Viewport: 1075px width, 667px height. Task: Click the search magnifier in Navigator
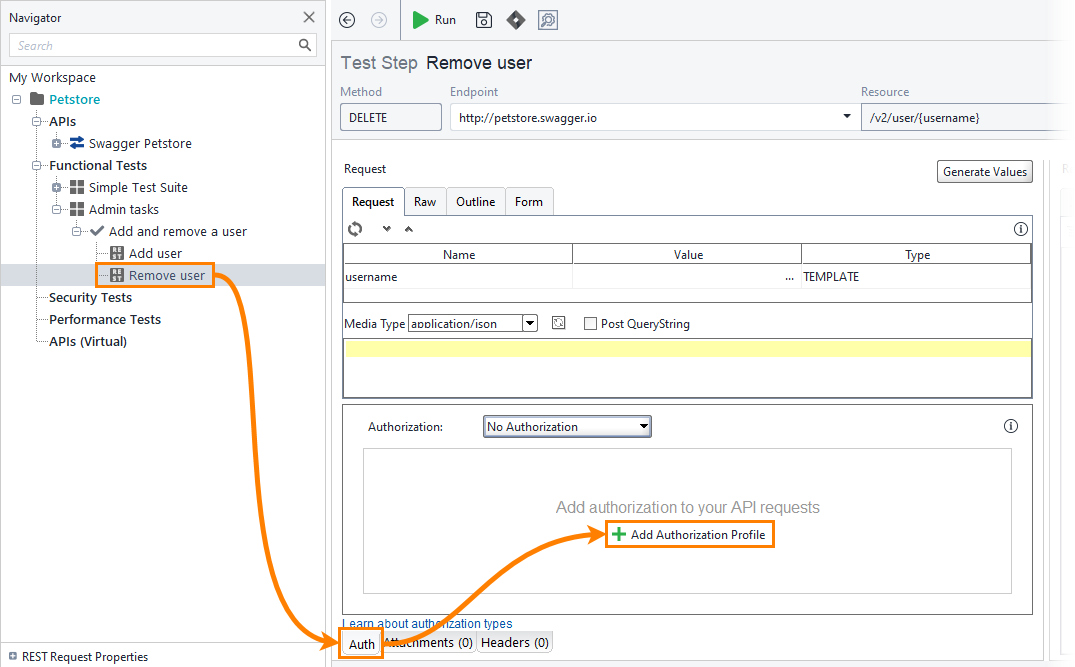click(305, 45)
